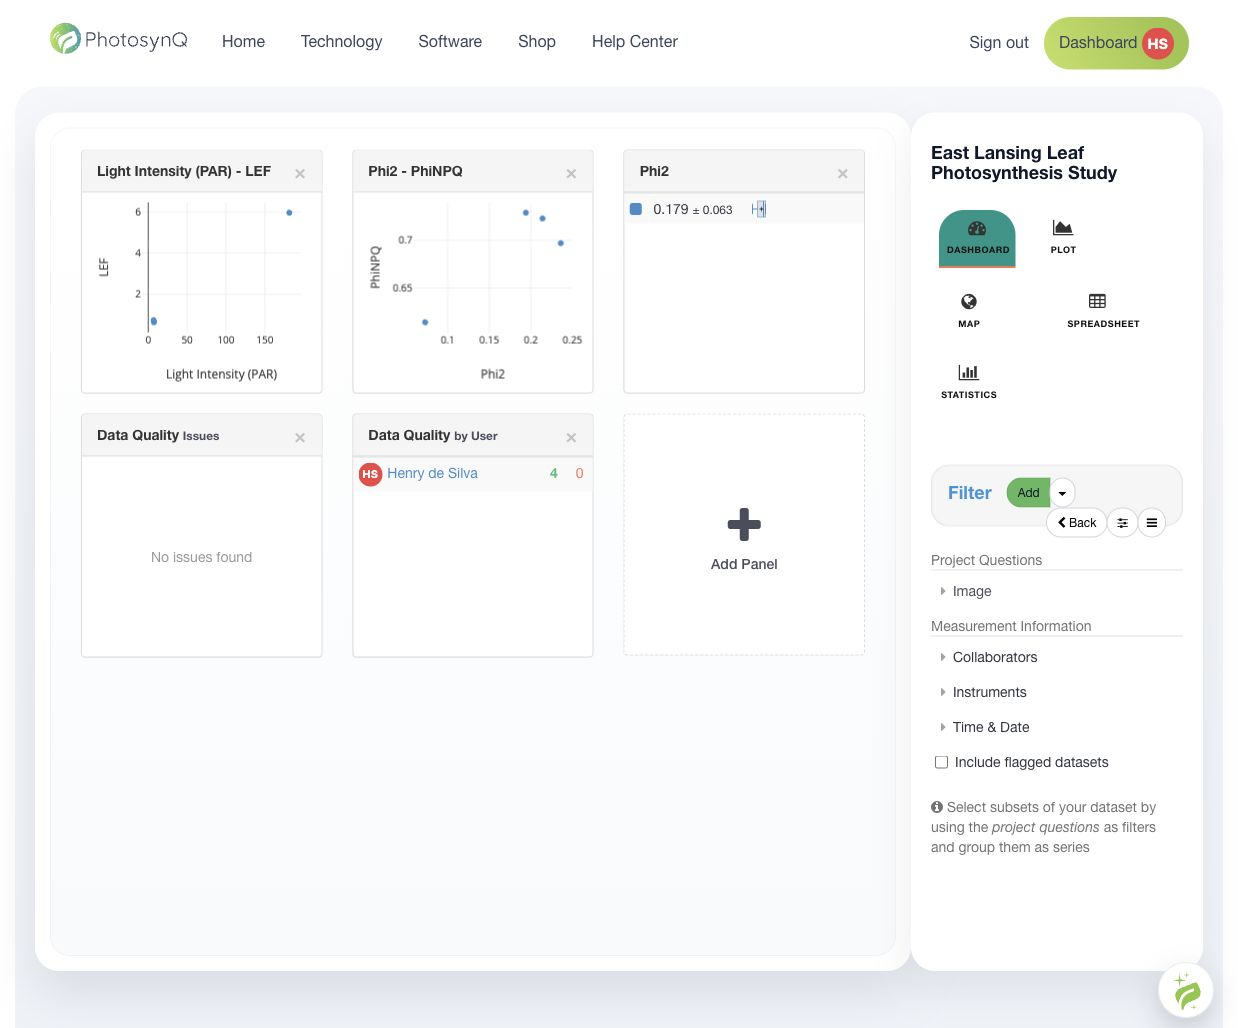The width and height of the screenshot is (1238, 1028).
Task: Click the Measurement Information heading
Action: pyautogui.click(x=1011, y=626)
